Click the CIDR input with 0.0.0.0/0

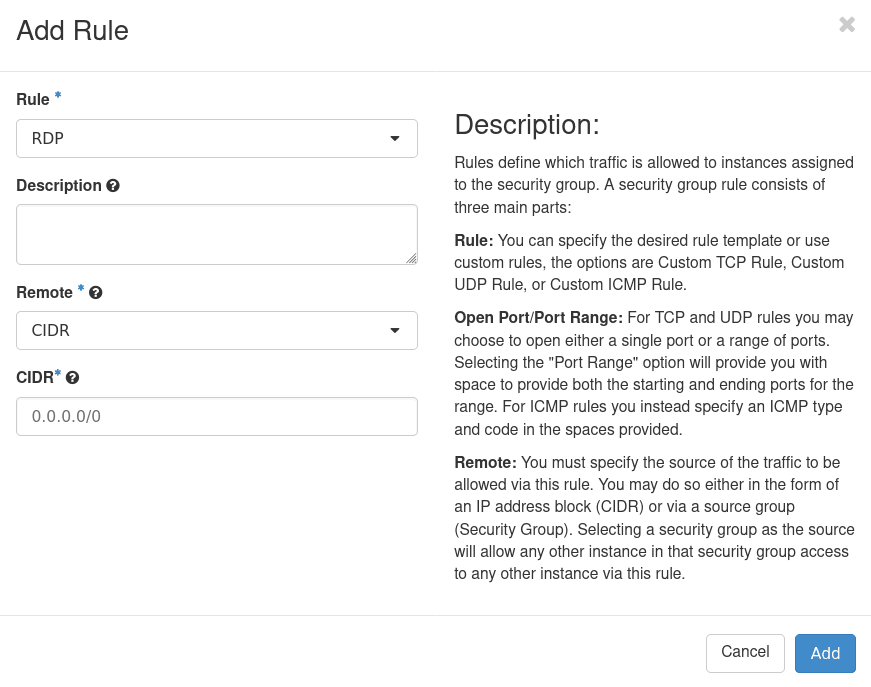[217, 416]
